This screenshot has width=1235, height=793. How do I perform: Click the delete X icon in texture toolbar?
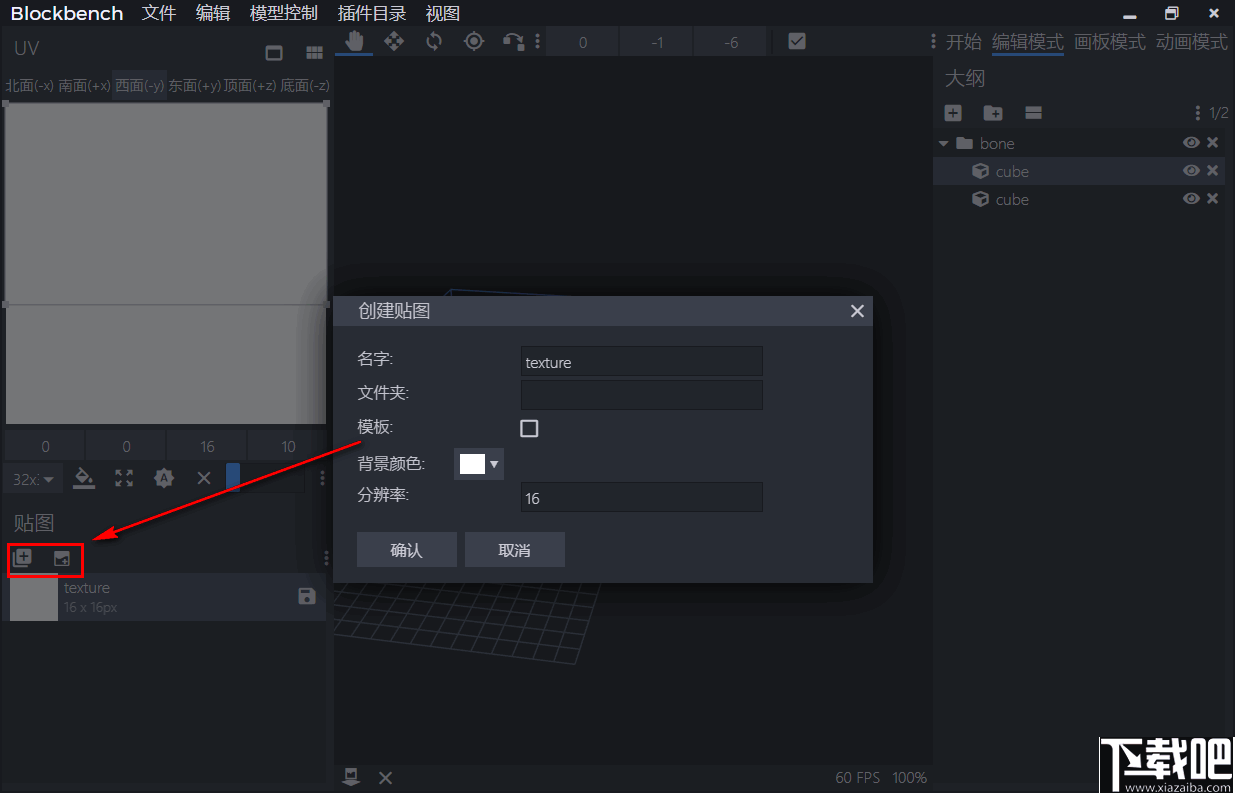(204, 478)
